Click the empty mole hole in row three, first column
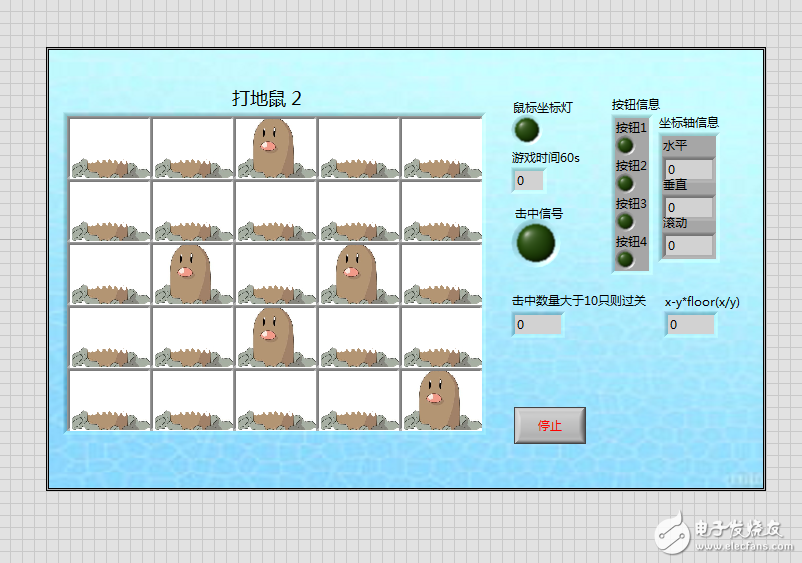The image size is (802, 563). [110, 274]
